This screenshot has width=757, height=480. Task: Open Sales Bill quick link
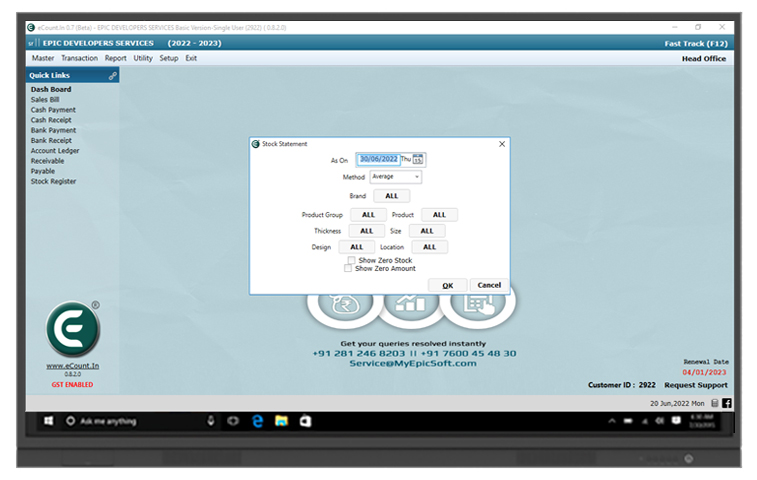tap(45, 99)
